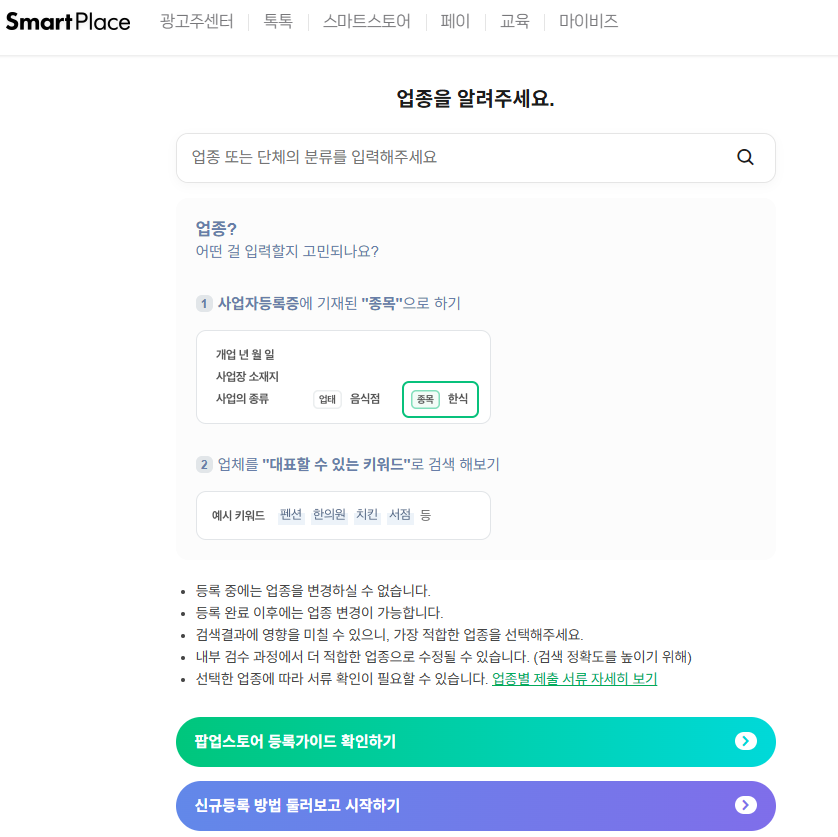The width and height of the screenshot is (838, 837).
Task: Click 신규등록 방법 둘러보고 시작하기 button
Action: point(476,805)
